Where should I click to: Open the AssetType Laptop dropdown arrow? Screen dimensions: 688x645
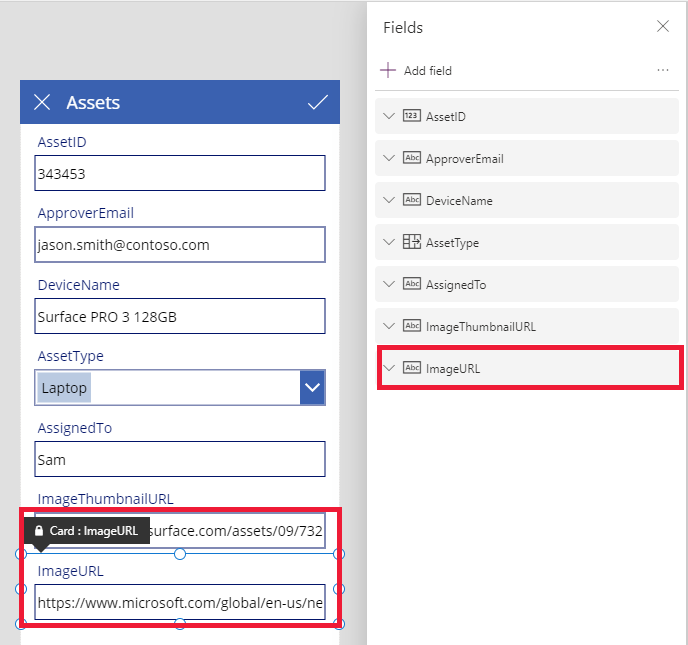click(312, 387)
